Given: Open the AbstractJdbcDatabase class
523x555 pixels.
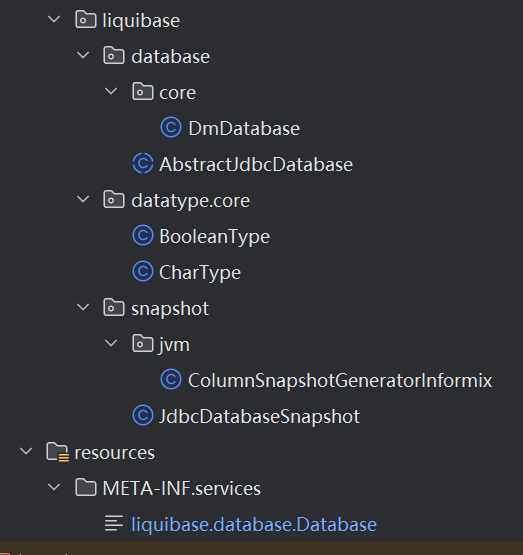Looking at the screenshot, I should [256, 164].
